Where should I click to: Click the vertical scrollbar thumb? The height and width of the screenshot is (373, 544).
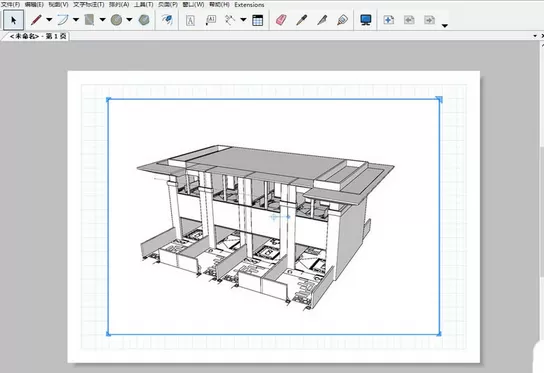[x=542, y=212]
